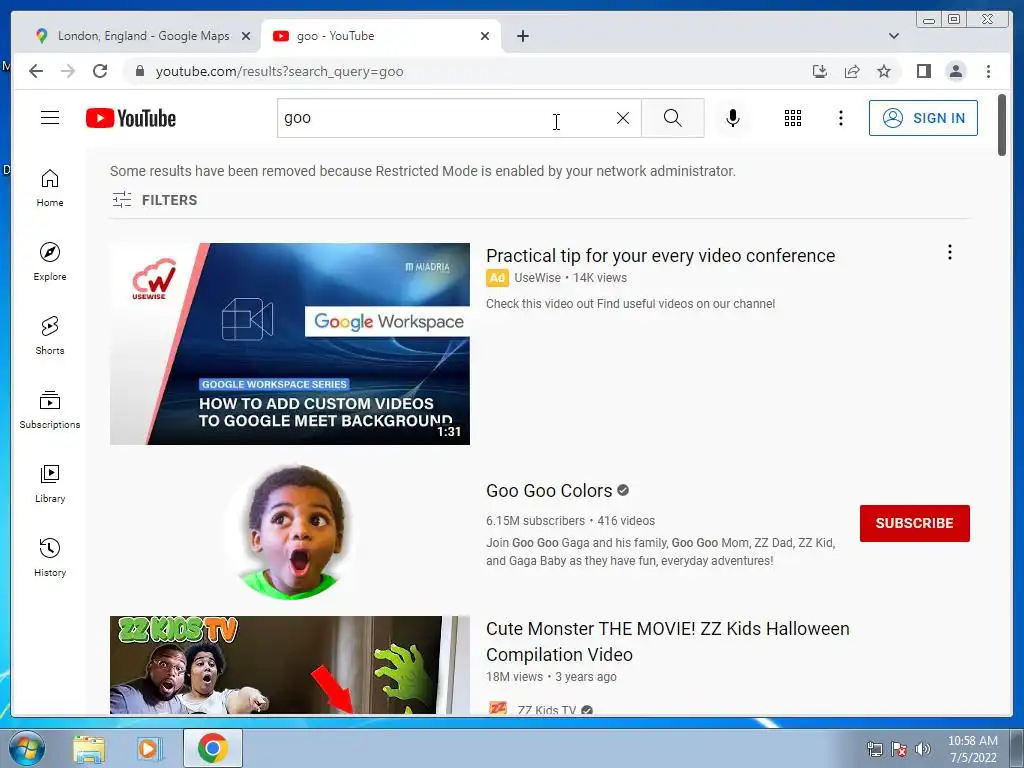Start voice search with the microphone icon

(733, 118)
